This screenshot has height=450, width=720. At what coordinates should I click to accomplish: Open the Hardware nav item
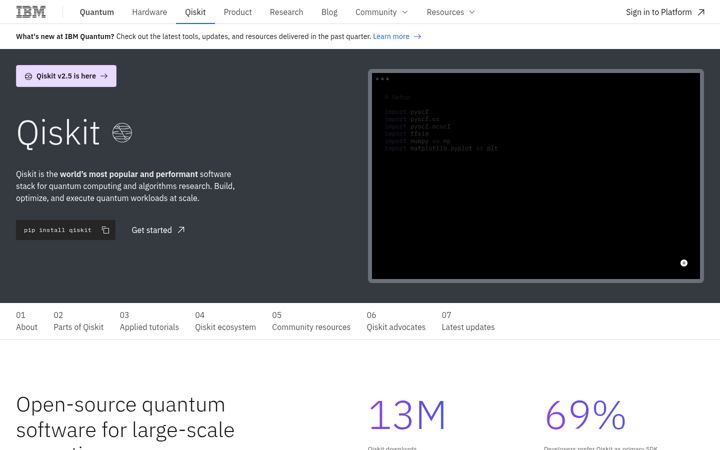[150, 12]
